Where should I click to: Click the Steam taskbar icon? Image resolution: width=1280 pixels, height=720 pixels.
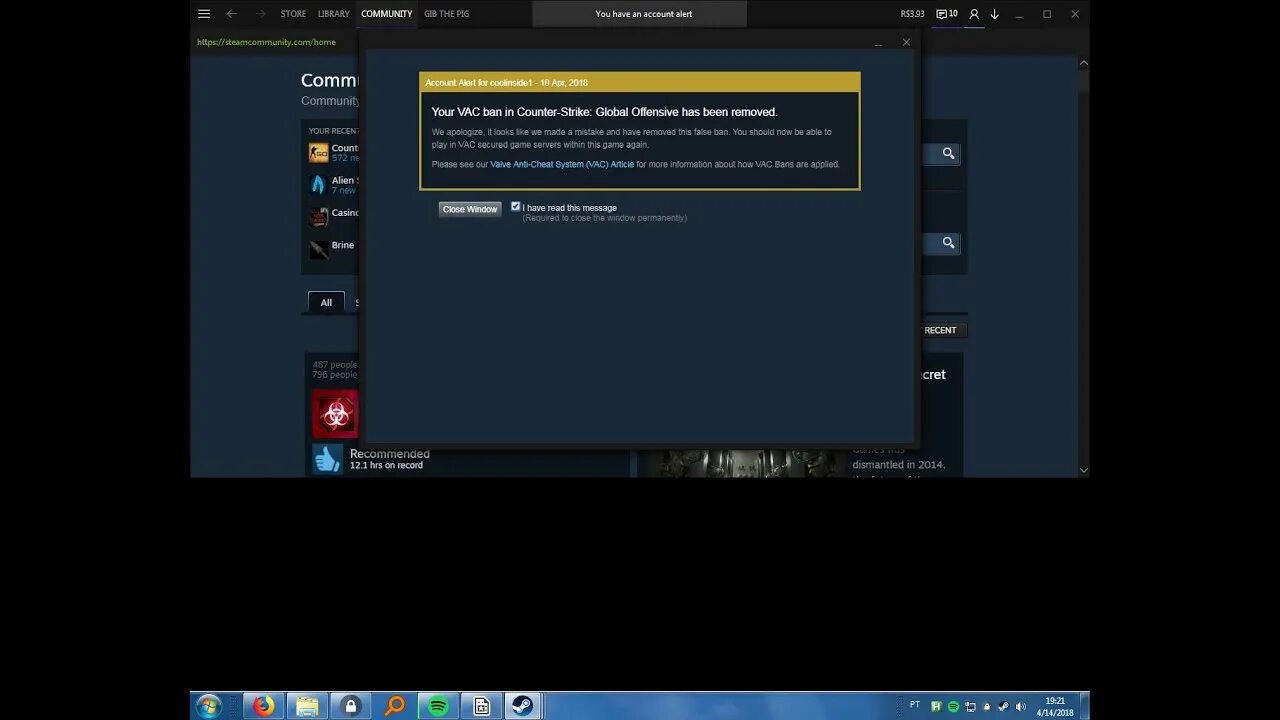523,706
